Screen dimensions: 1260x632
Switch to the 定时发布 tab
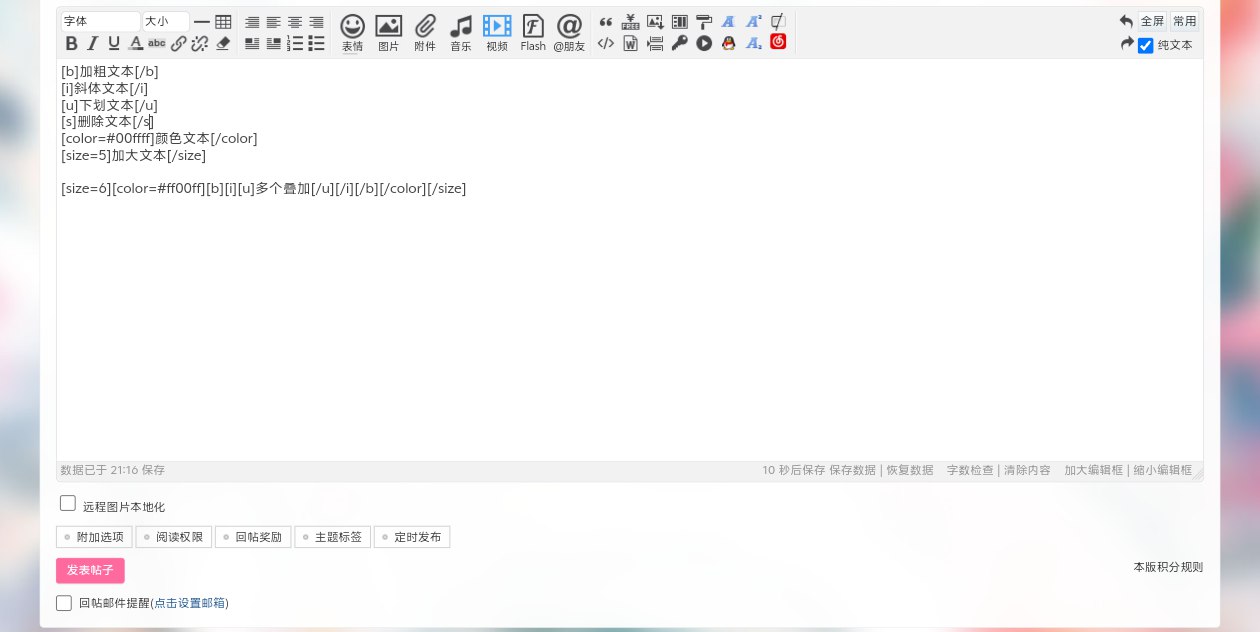(412, 537)
